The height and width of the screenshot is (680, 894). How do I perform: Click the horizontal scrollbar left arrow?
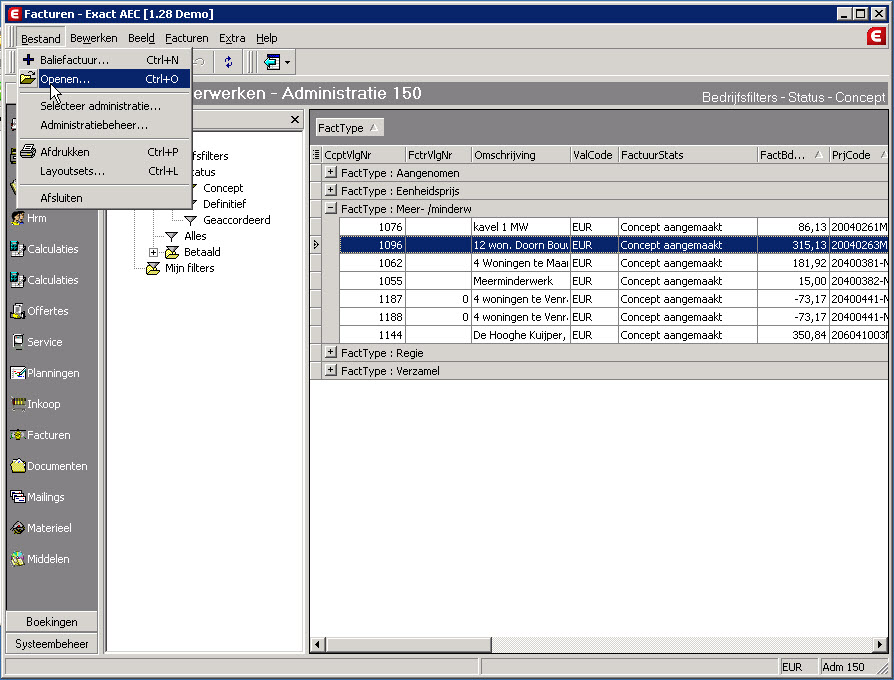(318, 645)
